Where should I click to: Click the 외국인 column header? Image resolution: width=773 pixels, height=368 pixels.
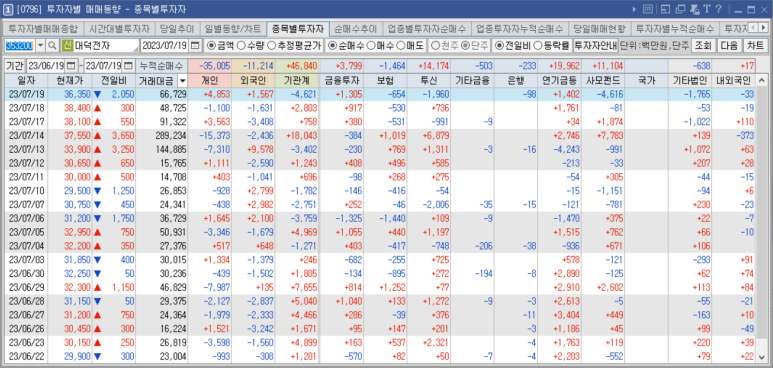(253, 81)
